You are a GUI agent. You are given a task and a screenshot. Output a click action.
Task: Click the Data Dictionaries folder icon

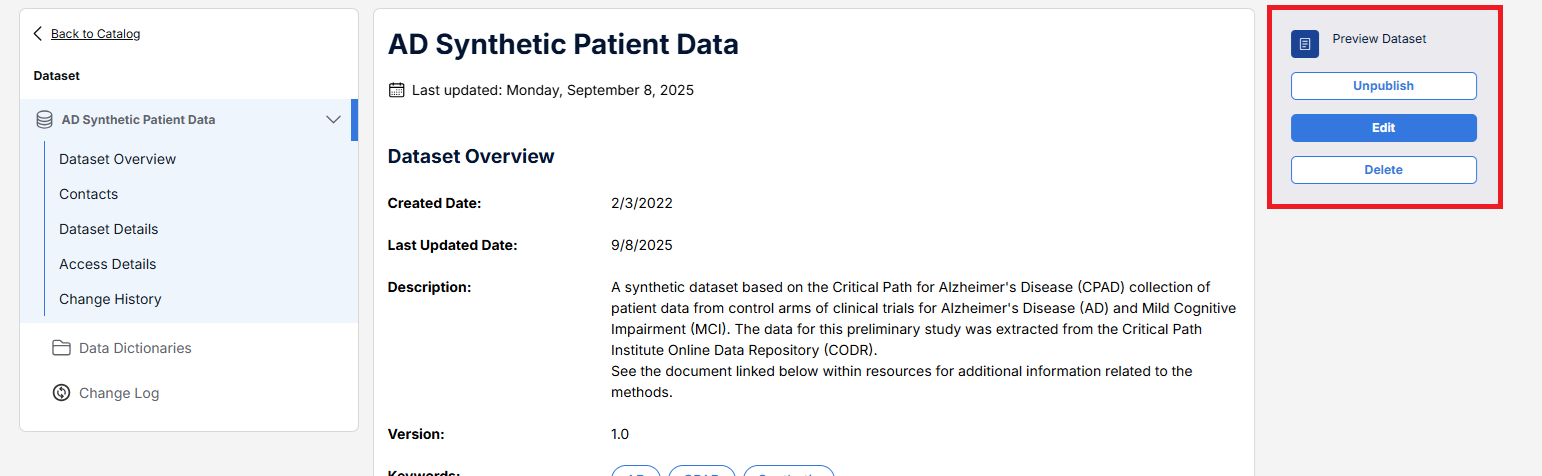[61, 348]
